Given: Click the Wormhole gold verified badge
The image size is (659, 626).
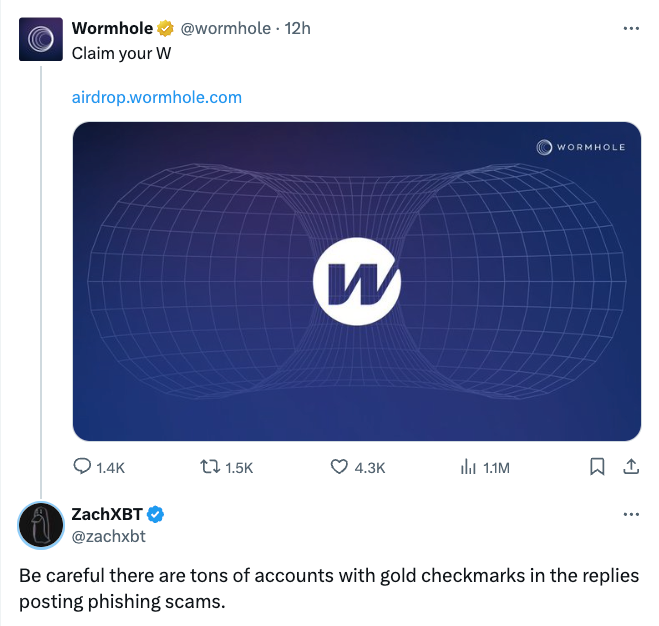Looking at the screenshot, I should pyautogui.click(x=166, y=29).
